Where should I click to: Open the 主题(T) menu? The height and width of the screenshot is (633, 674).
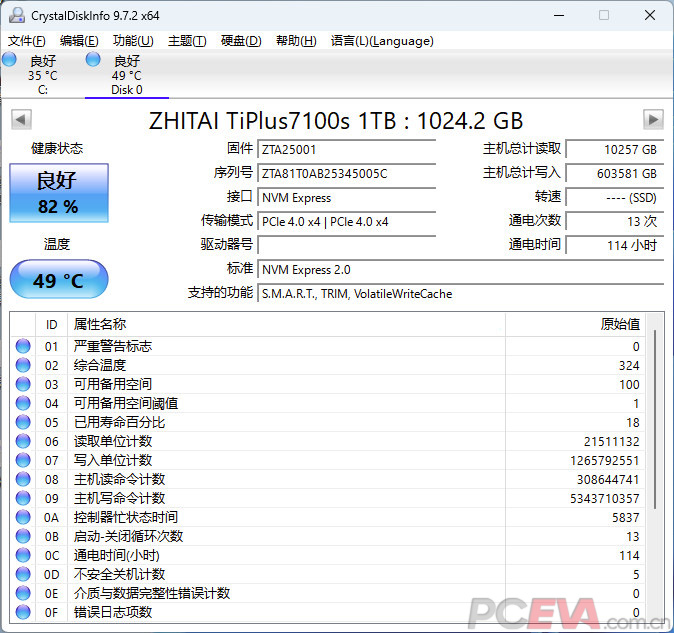(x=187, y=41)
